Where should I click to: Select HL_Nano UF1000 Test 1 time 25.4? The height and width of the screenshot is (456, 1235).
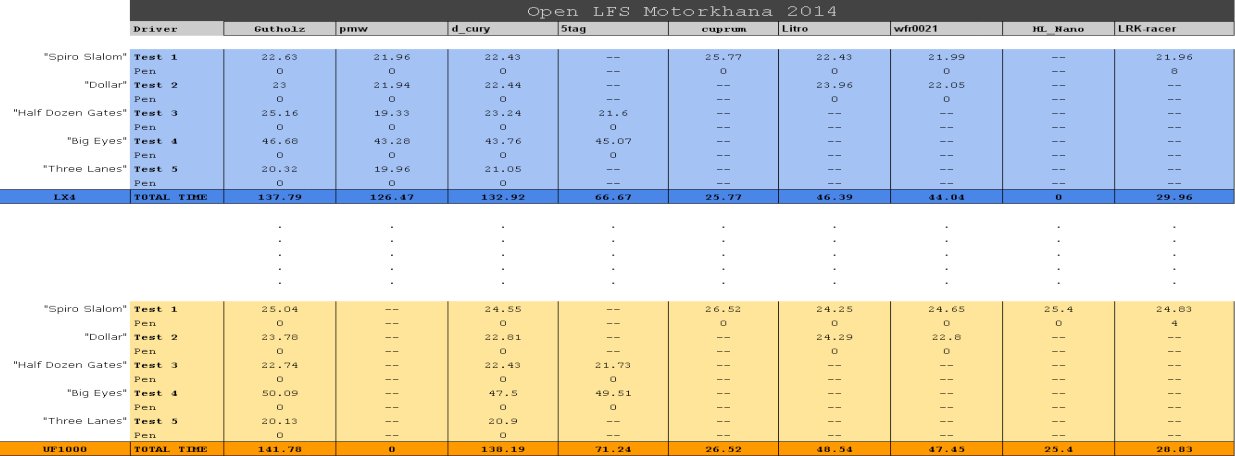1058,309
